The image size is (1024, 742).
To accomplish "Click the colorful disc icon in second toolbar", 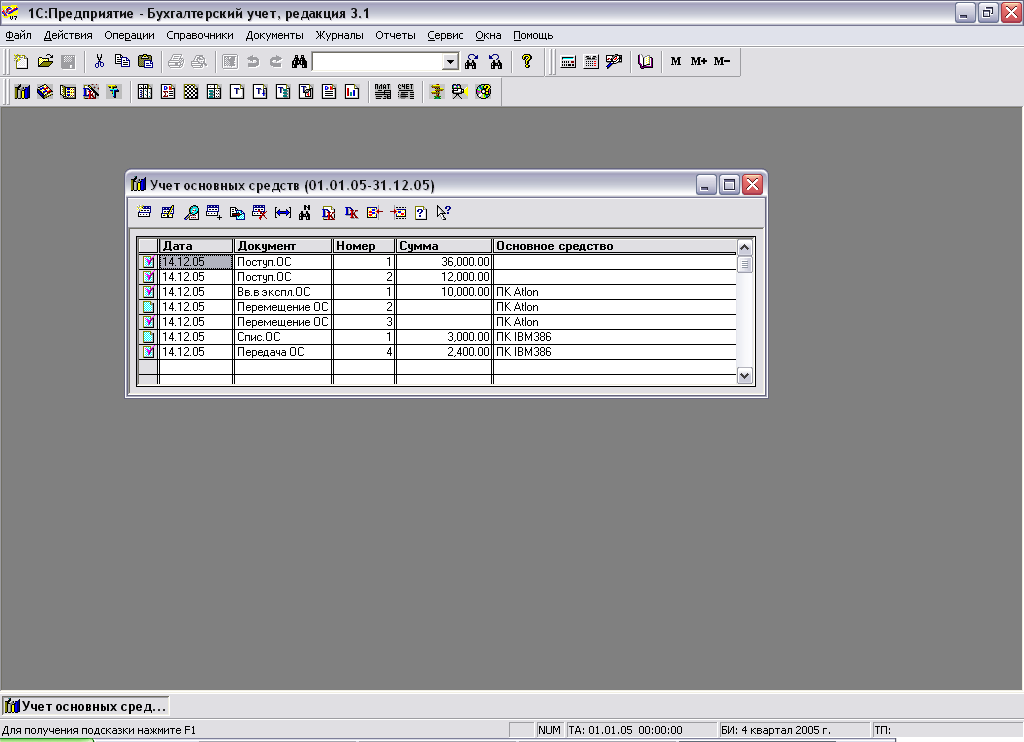I will tap(483, 91).
